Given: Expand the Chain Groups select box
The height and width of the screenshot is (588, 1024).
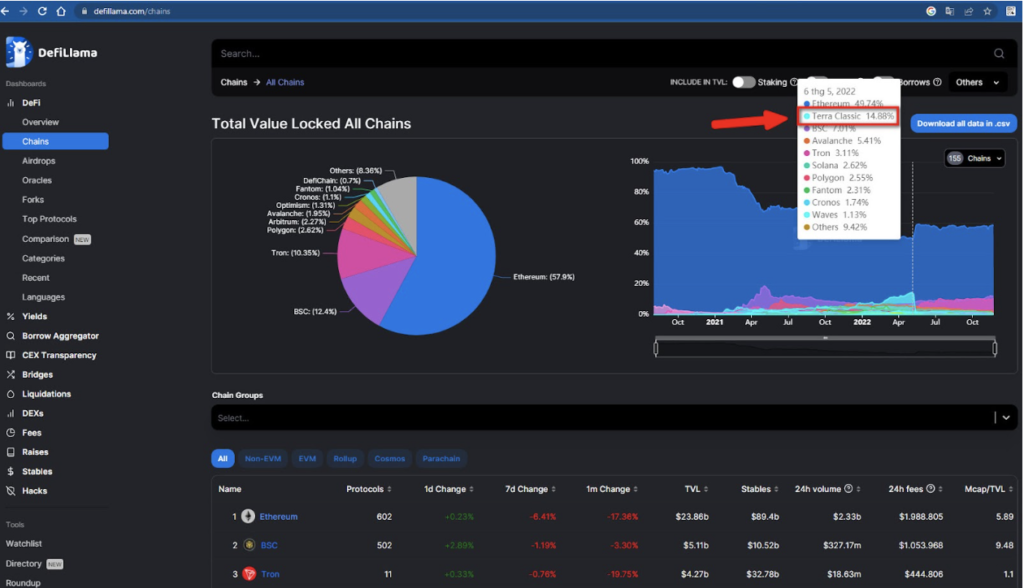Looking at the screenshot, I should coord(612,417).
